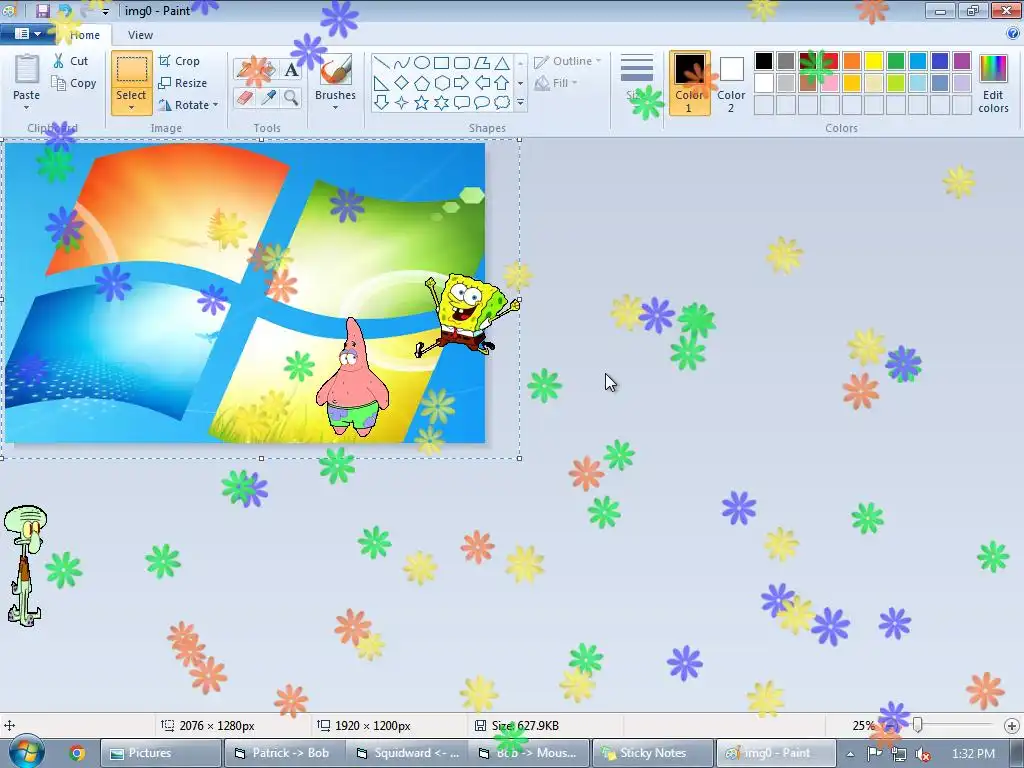Image resolution: width=1024 pixels, height=768 pixels.
Task: Open the Edit colors dialog
Action: 993,84
